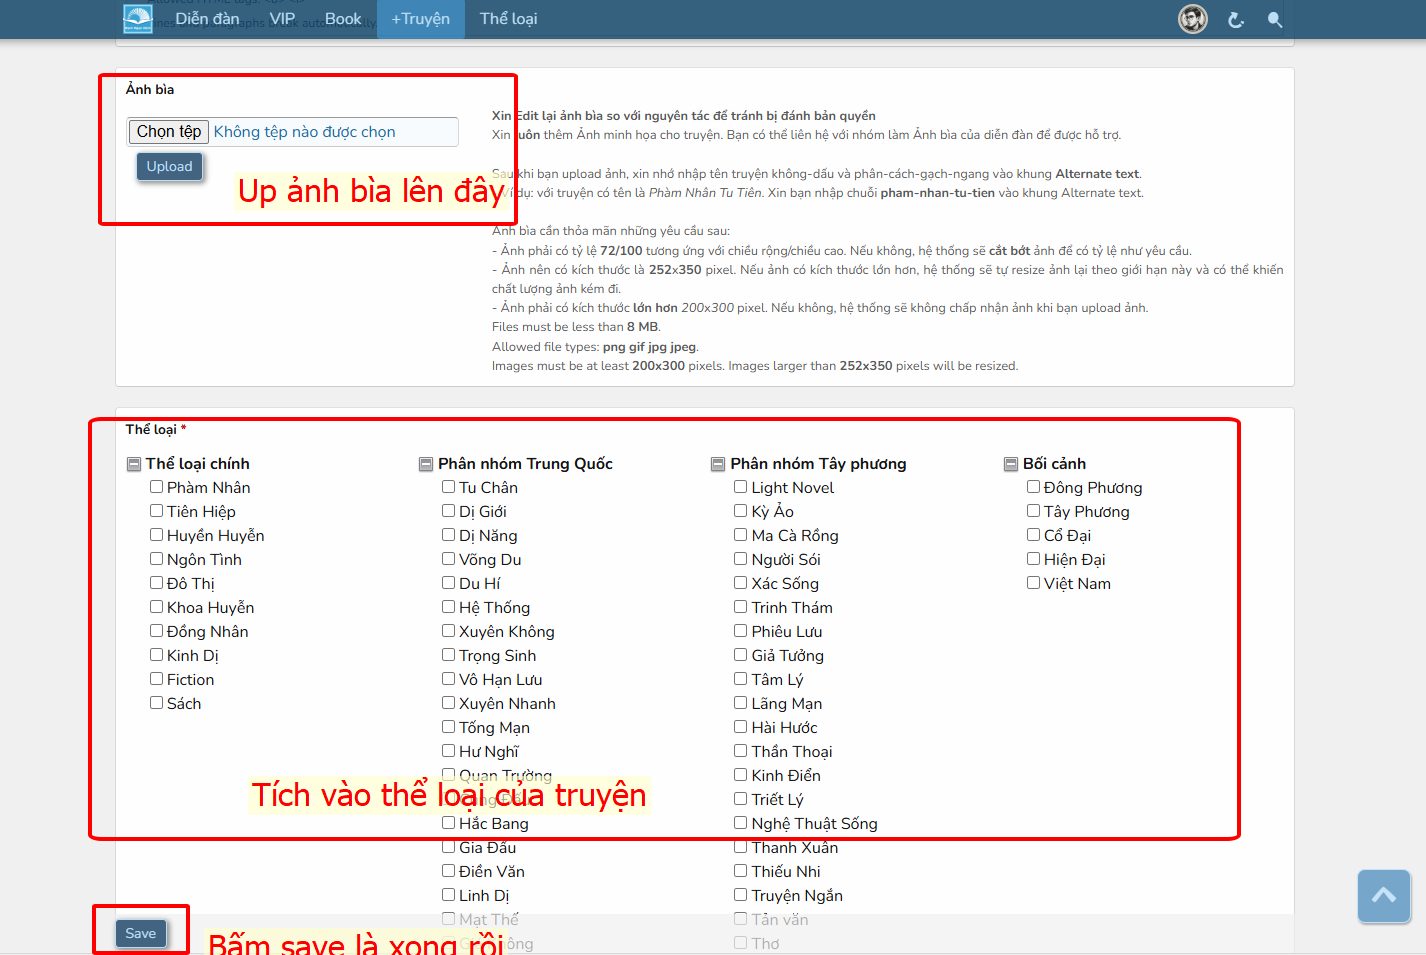
Task: Click the site logo book icon
Action: pyautogui.click(x=138, y=19)
